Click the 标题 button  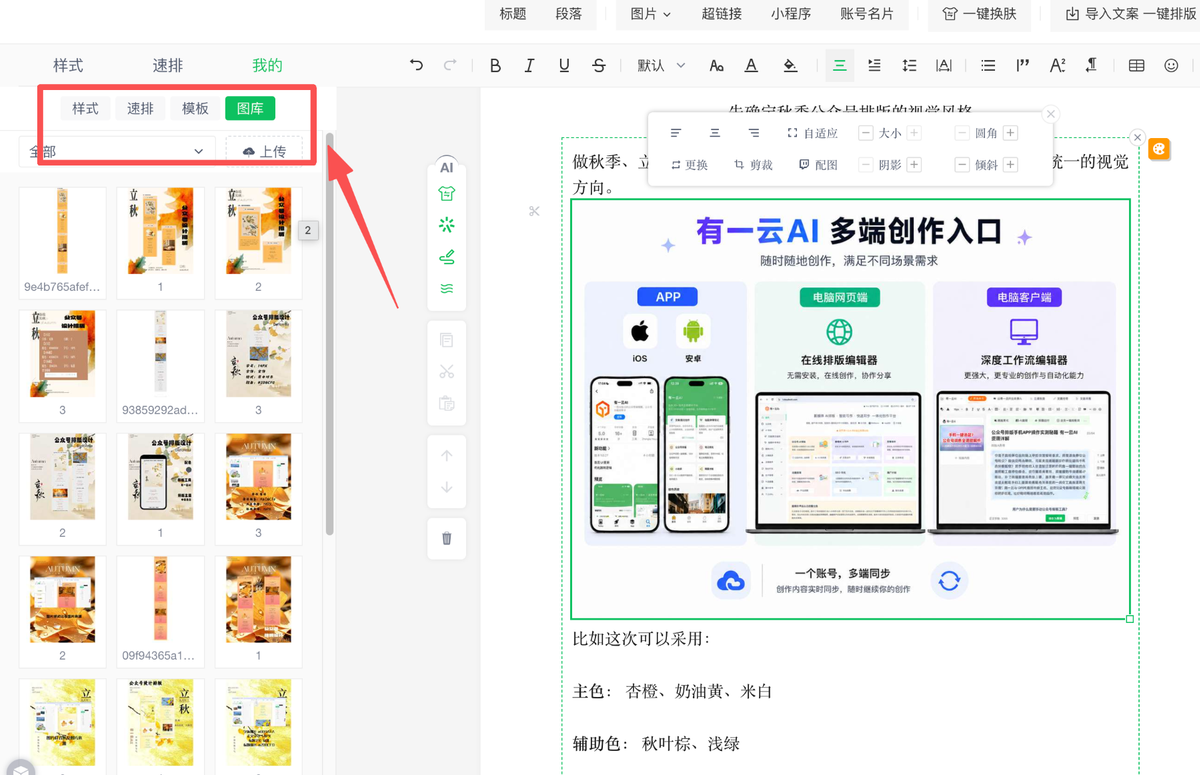coord(513,14)
